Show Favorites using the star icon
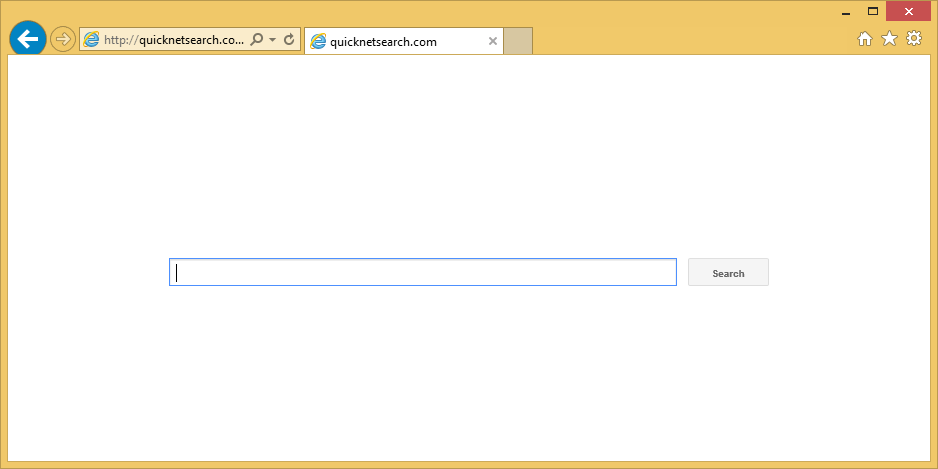Screen dimensions: 938x469 [x=889, y=39]
